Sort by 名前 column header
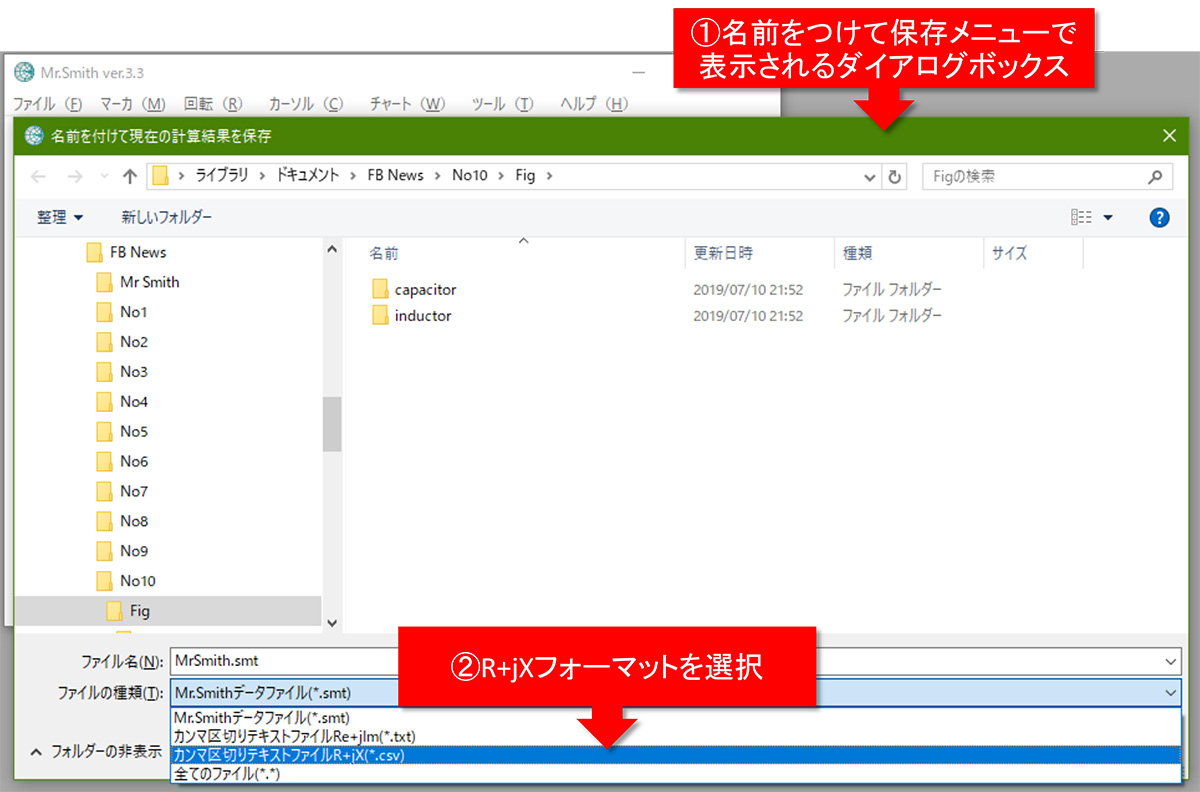Viewport: 1200px width, 792px height. pos(384,254)
